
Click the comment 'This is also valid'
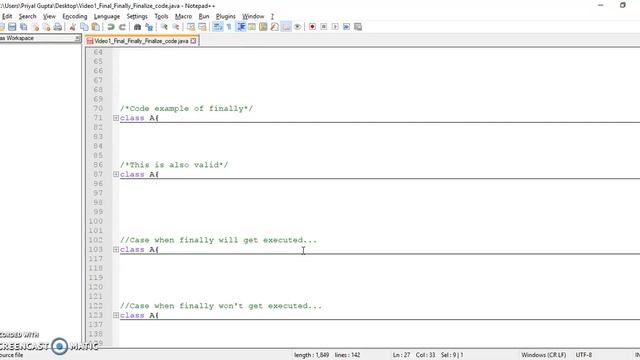tap(174, 165)
